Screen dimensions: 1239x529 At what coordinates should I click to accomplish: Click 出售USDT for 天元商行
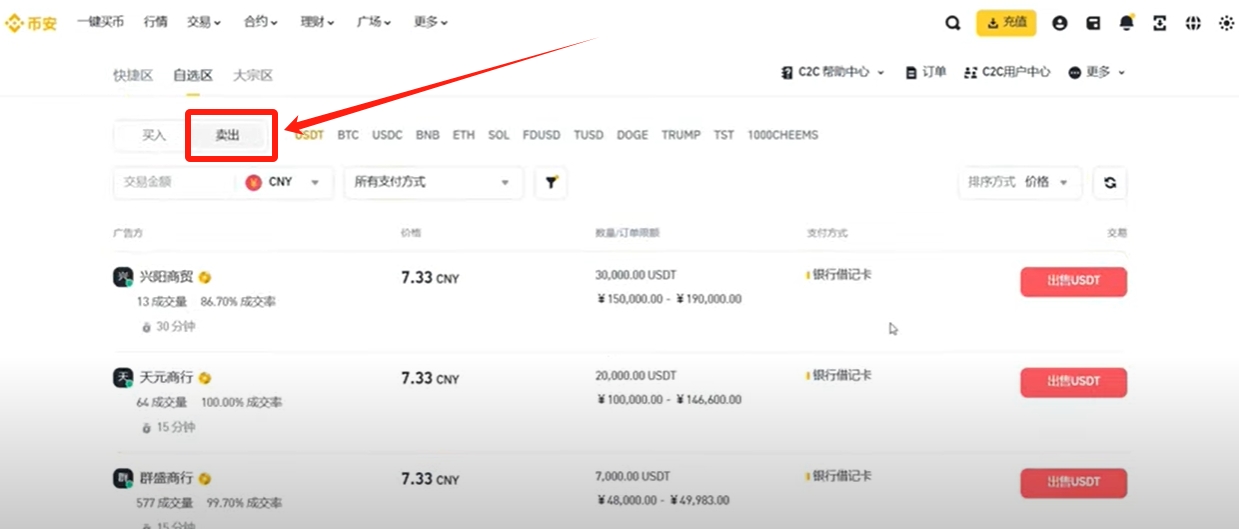click(x=1073, y=382)
